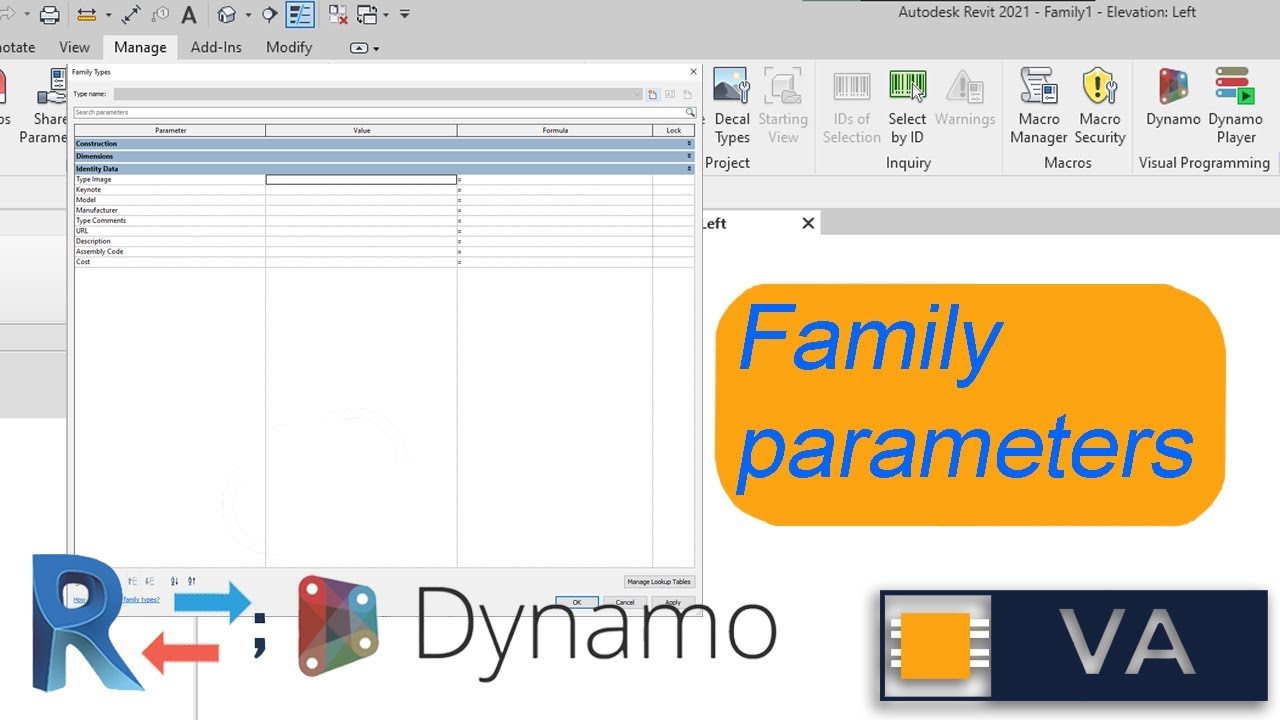Apply the family type changes
This screenshot has height=720, width=1280.
[673, 602]
